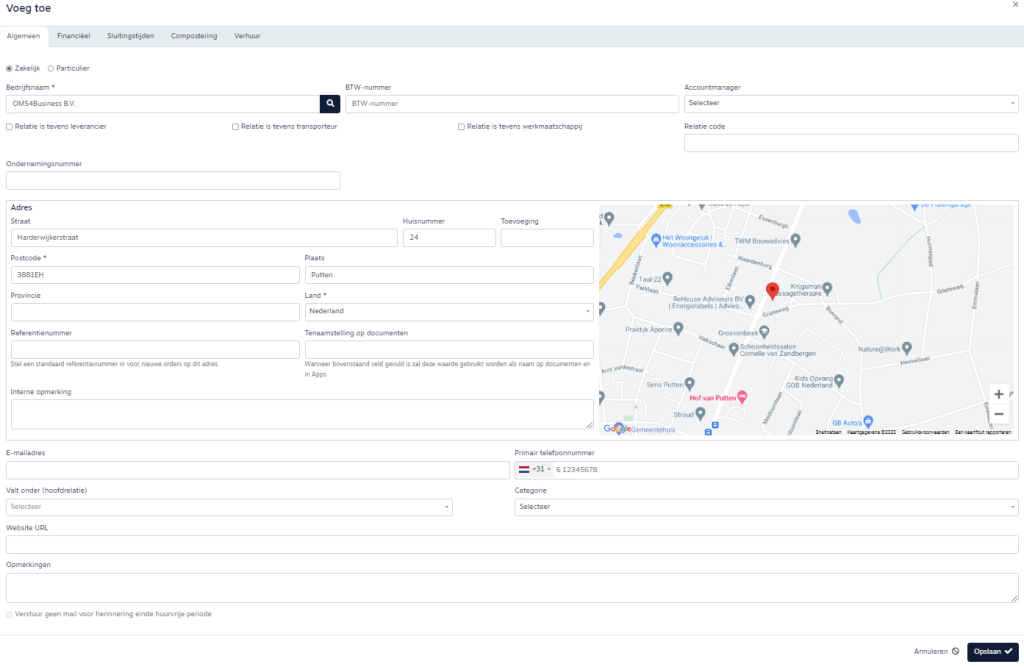Open the Accountmanager dropdown
Viewport: 1024px width, 667px height.
[x=850, y=103]
